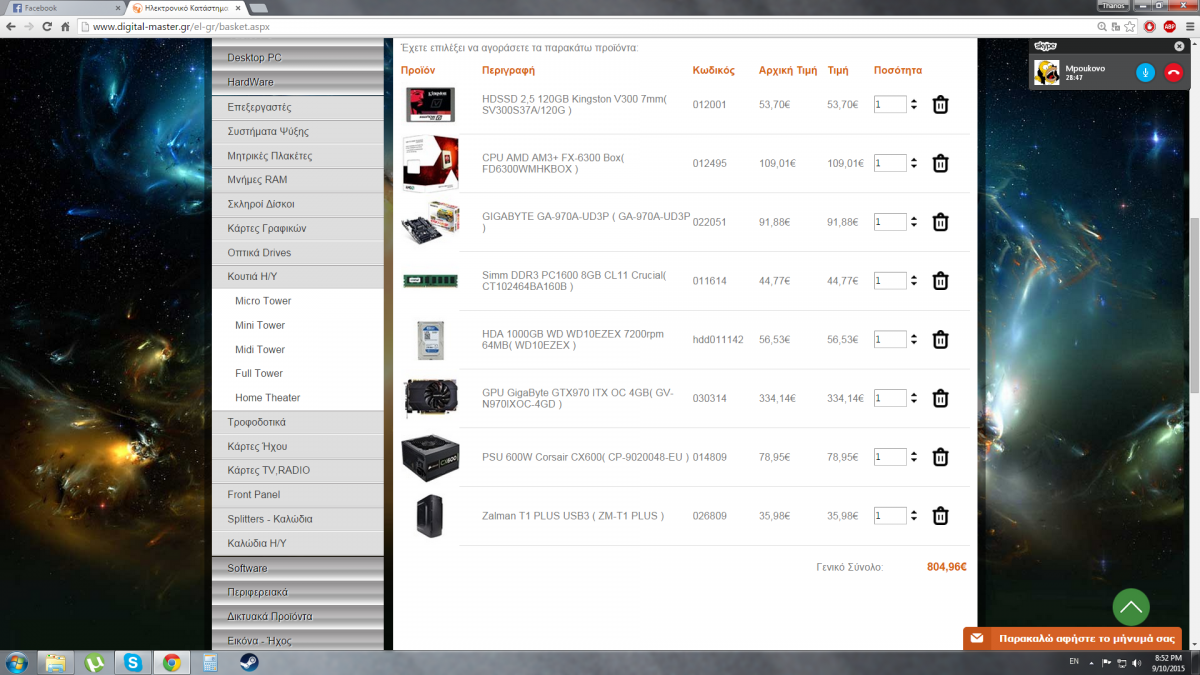Change quantity stepper for Kingston V300 SSD

click(914, 104)
